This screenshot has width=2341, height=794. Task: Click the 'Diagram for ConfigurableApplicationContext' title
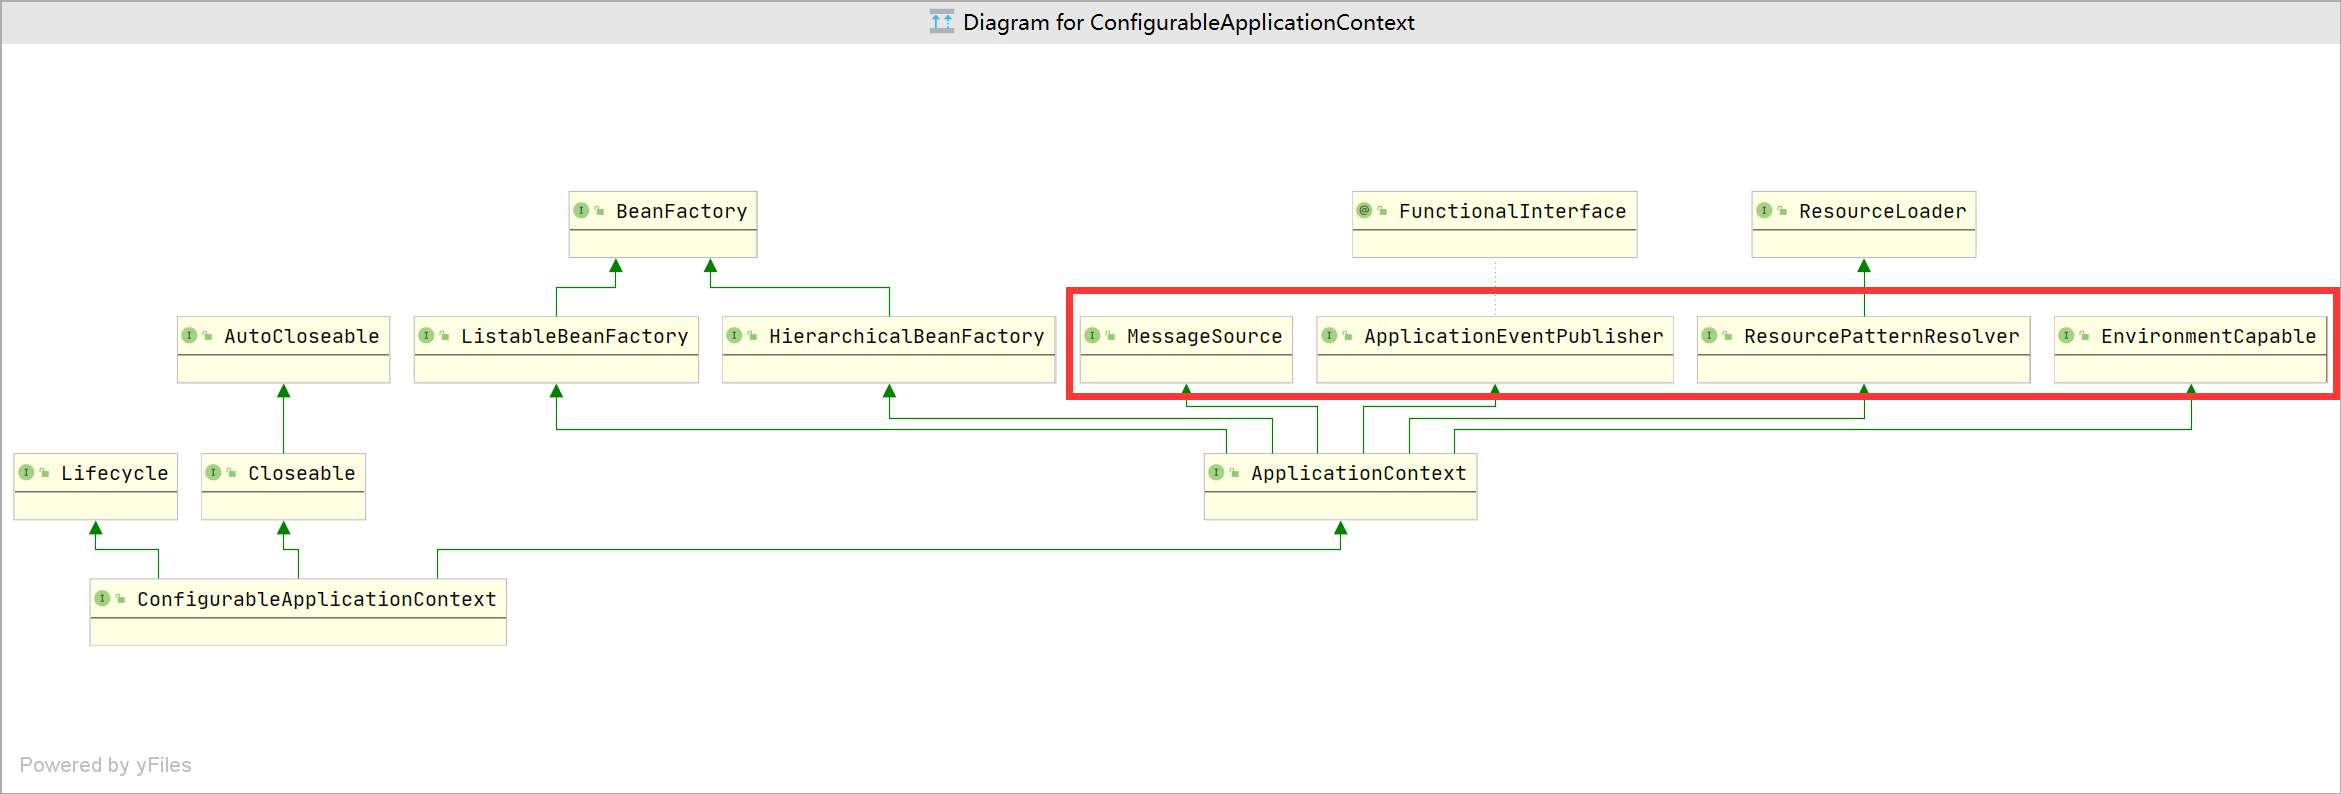coord(1188,22)
